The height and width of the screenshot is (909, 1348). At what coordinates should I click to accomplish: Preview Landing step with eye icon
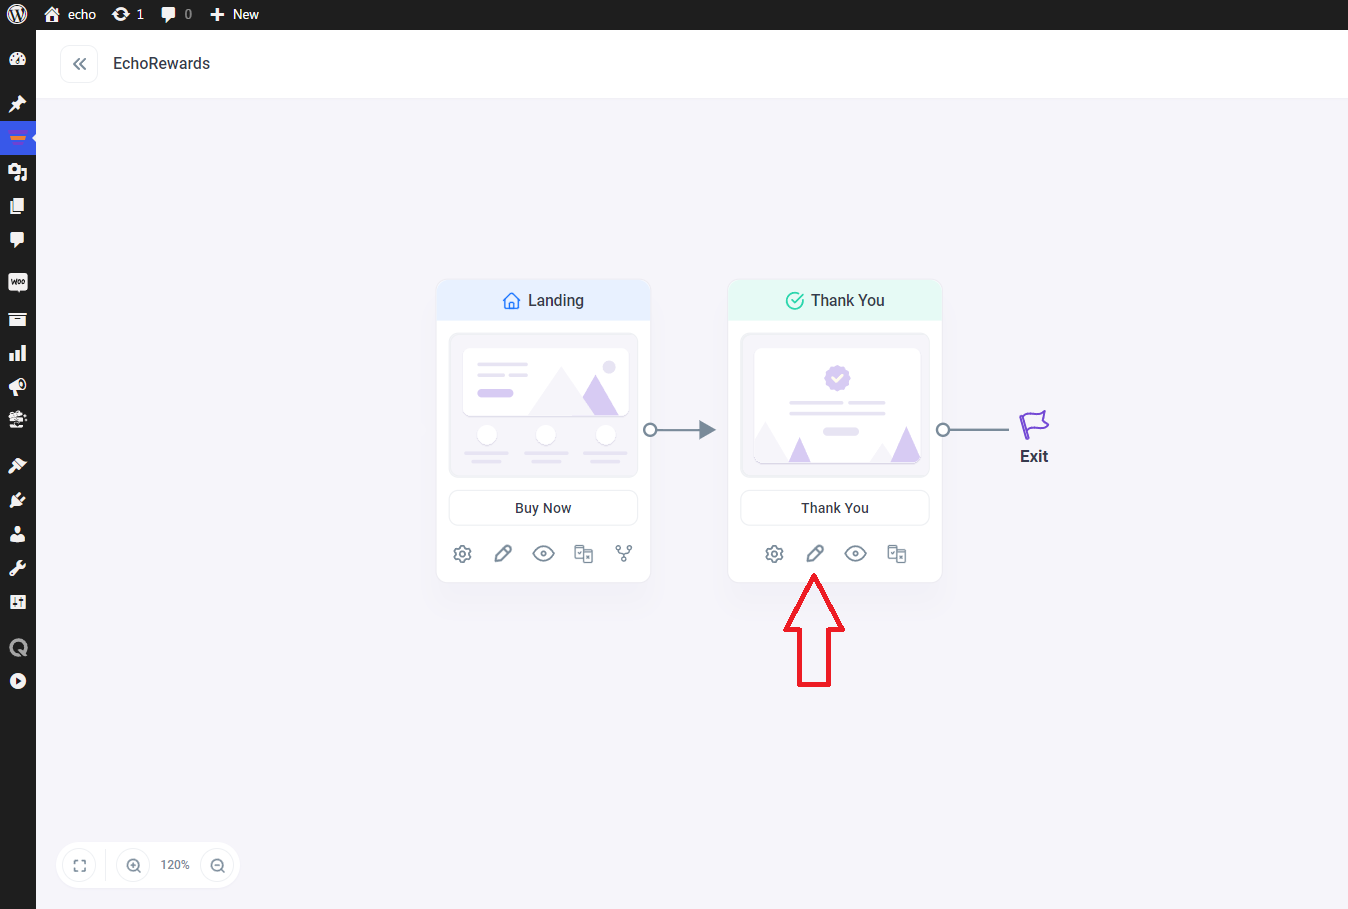543,554
